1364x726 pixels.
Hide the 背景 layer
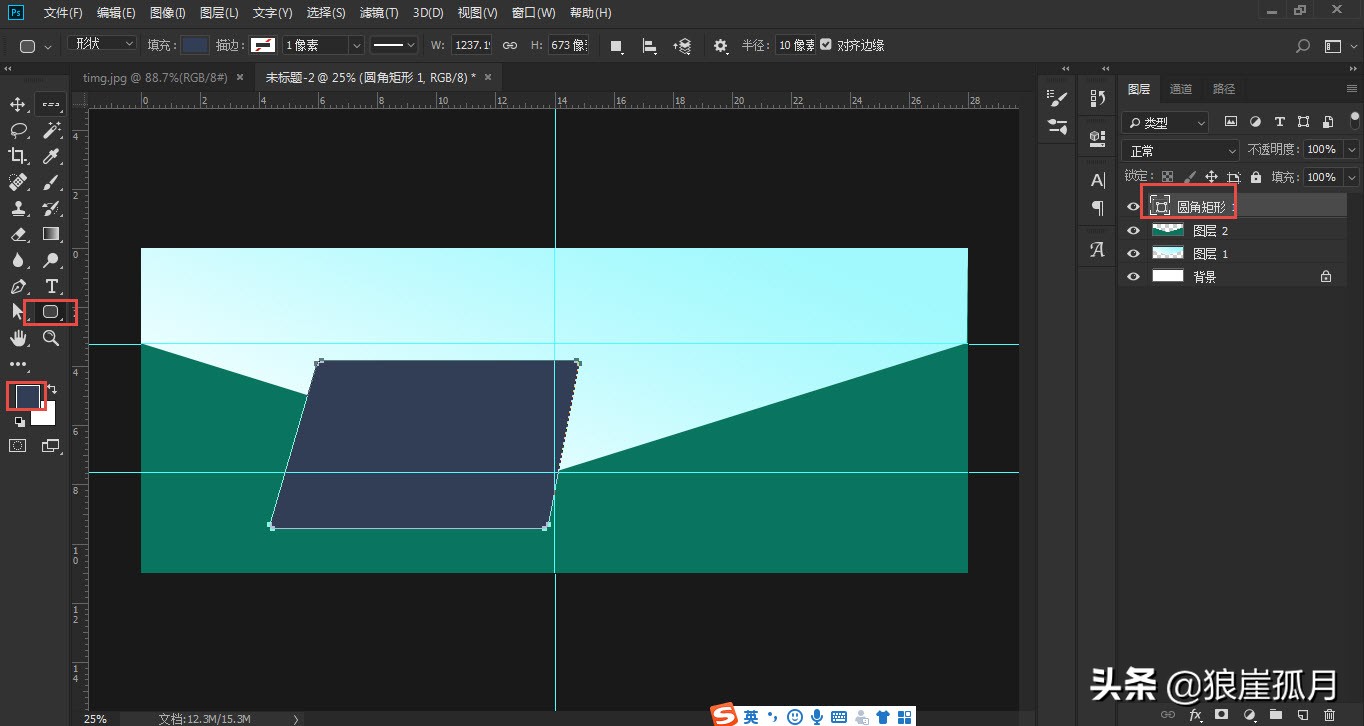click(1133, 277)
